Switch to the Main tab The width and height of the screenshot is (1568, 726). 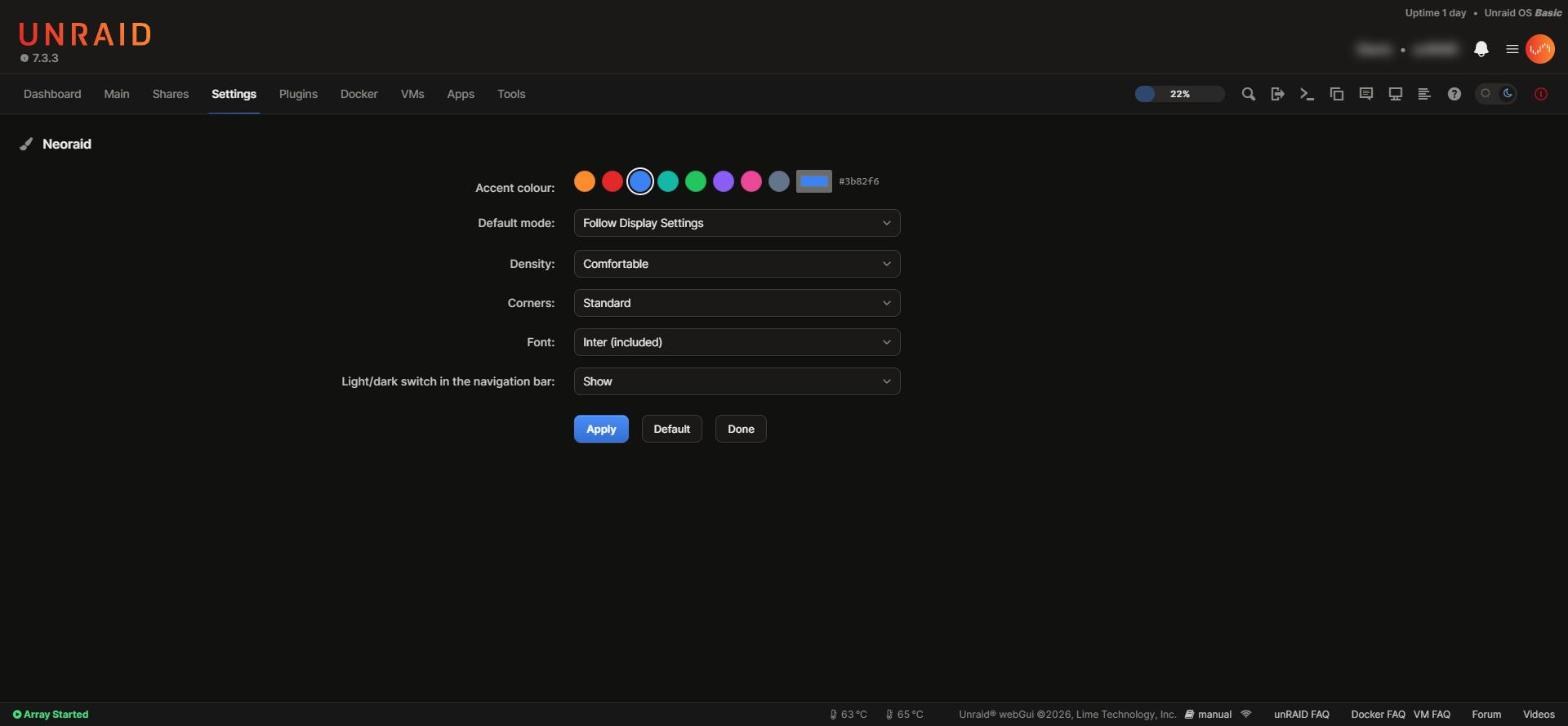[116, 94]
